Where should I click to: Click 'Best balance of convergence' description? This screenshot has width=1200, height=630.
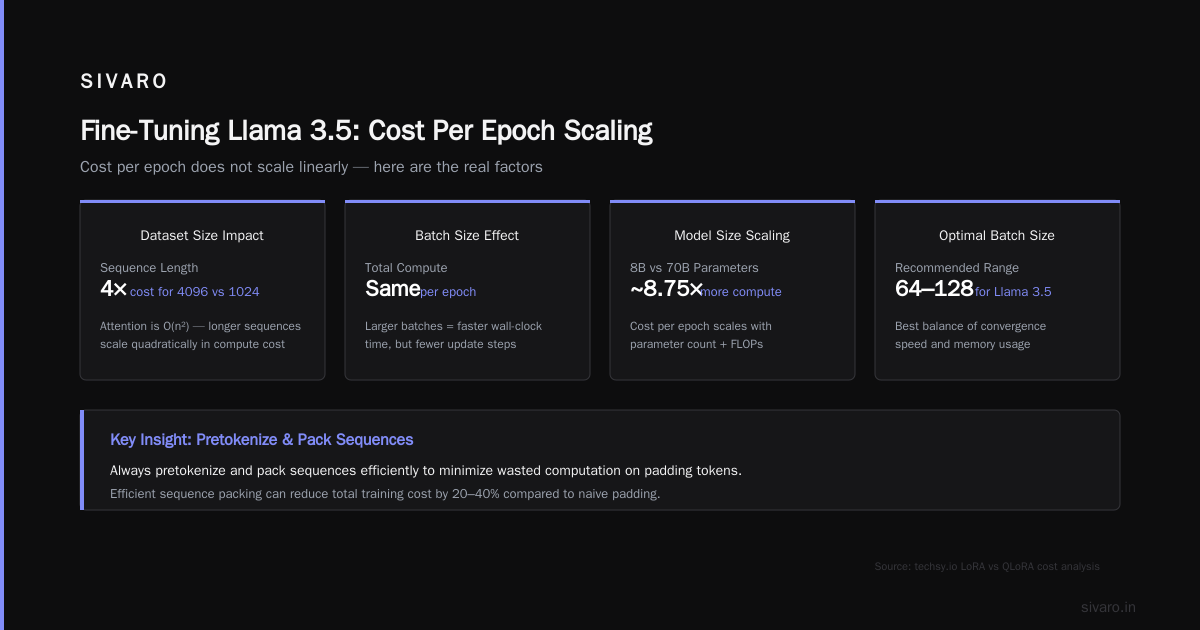pos(970,335)
